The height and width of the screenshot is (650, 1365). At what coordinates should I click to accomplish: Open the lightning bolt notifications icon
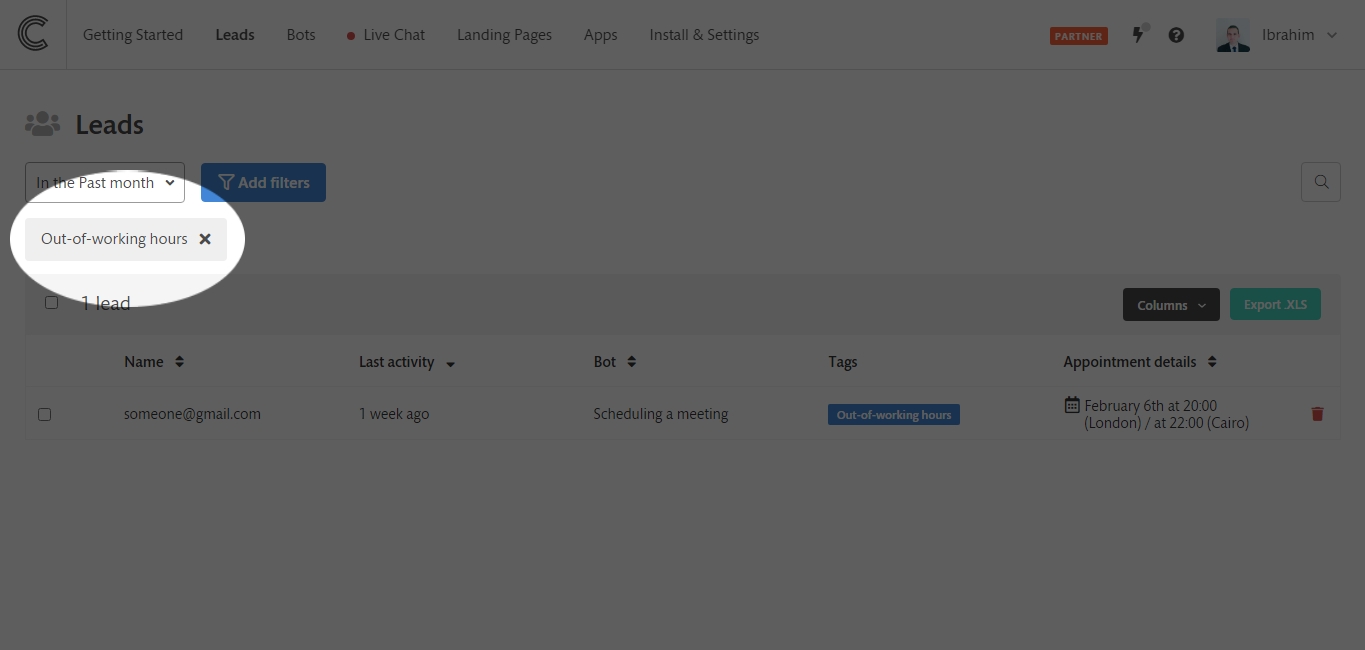pos(1138,34)
